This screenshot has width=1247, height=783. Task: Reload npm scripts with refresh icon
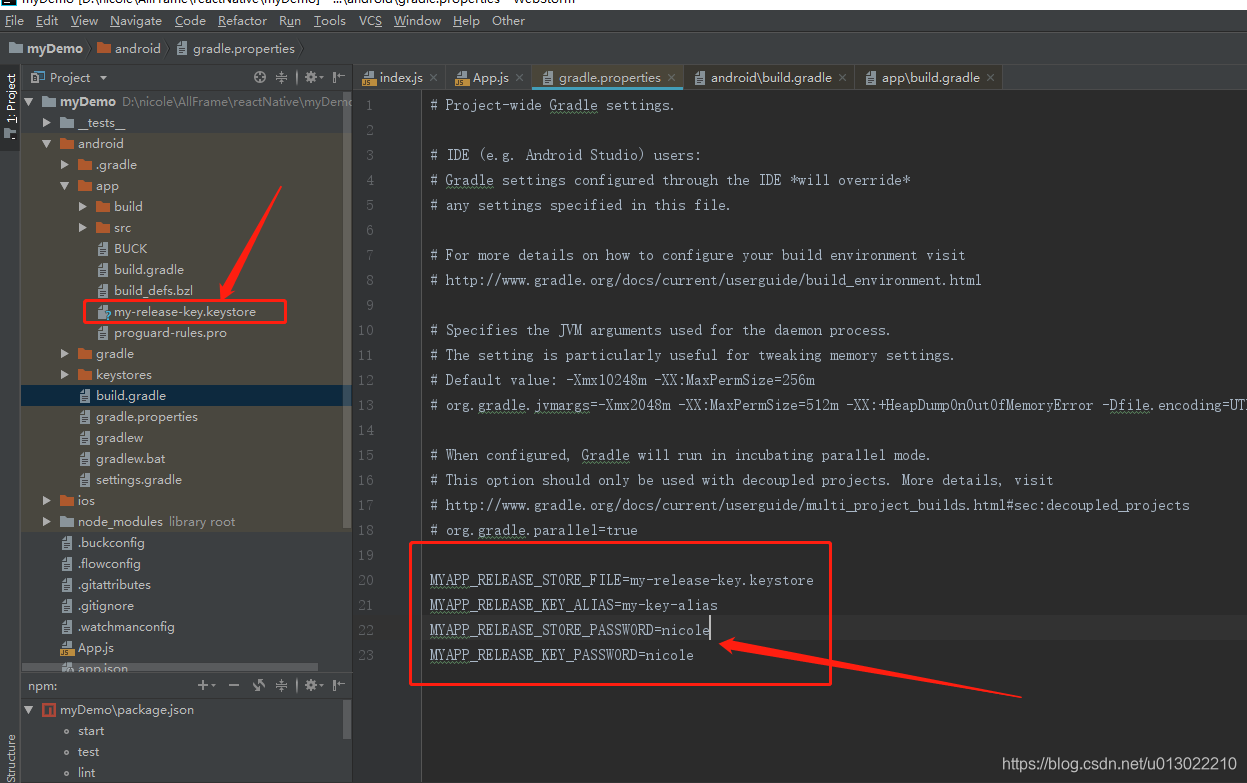pos(259,685)
